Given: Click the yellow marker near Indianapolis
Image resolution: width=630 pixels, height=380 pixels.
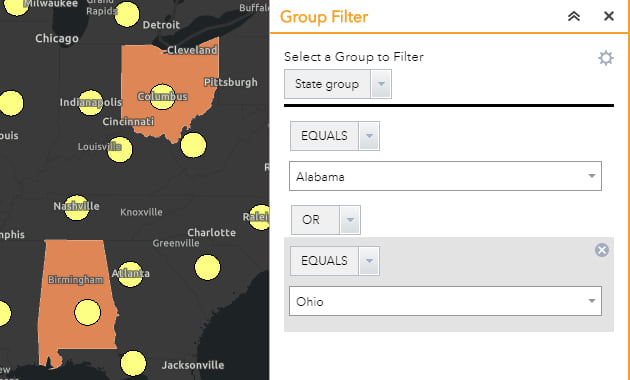Looking at the screenshot, I should click(90, 102).
